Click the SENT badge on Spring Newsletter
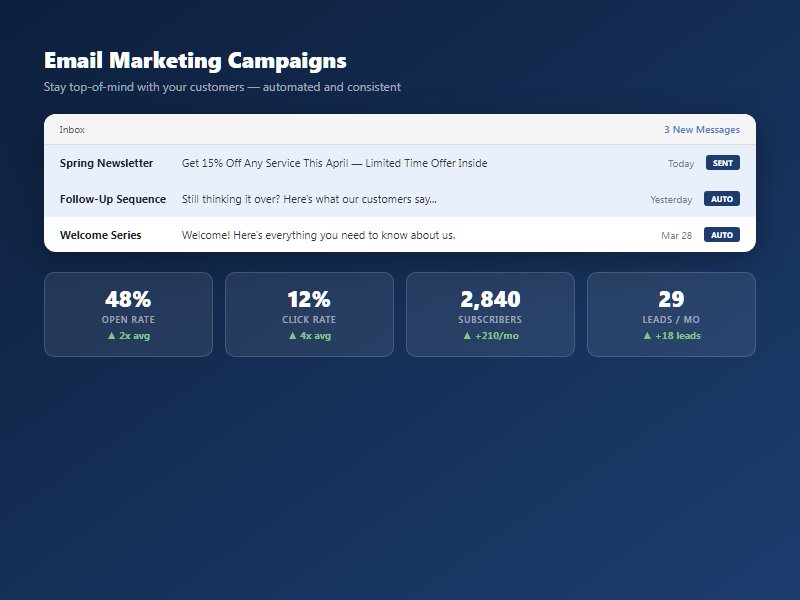 722,163
